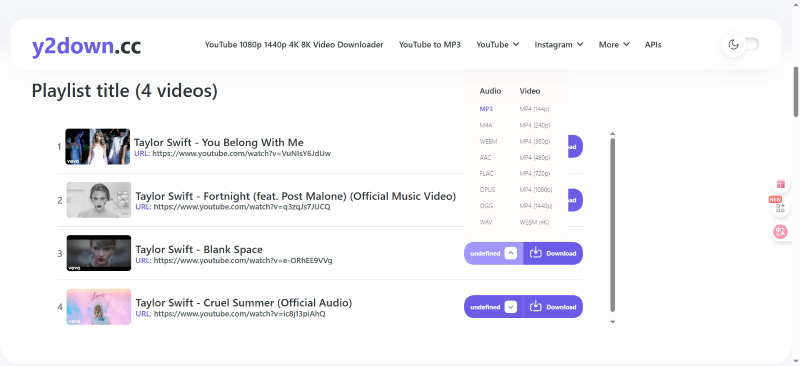Pick OPUS audio format
The image size is (800, 366).
click(x=487, y=190)
